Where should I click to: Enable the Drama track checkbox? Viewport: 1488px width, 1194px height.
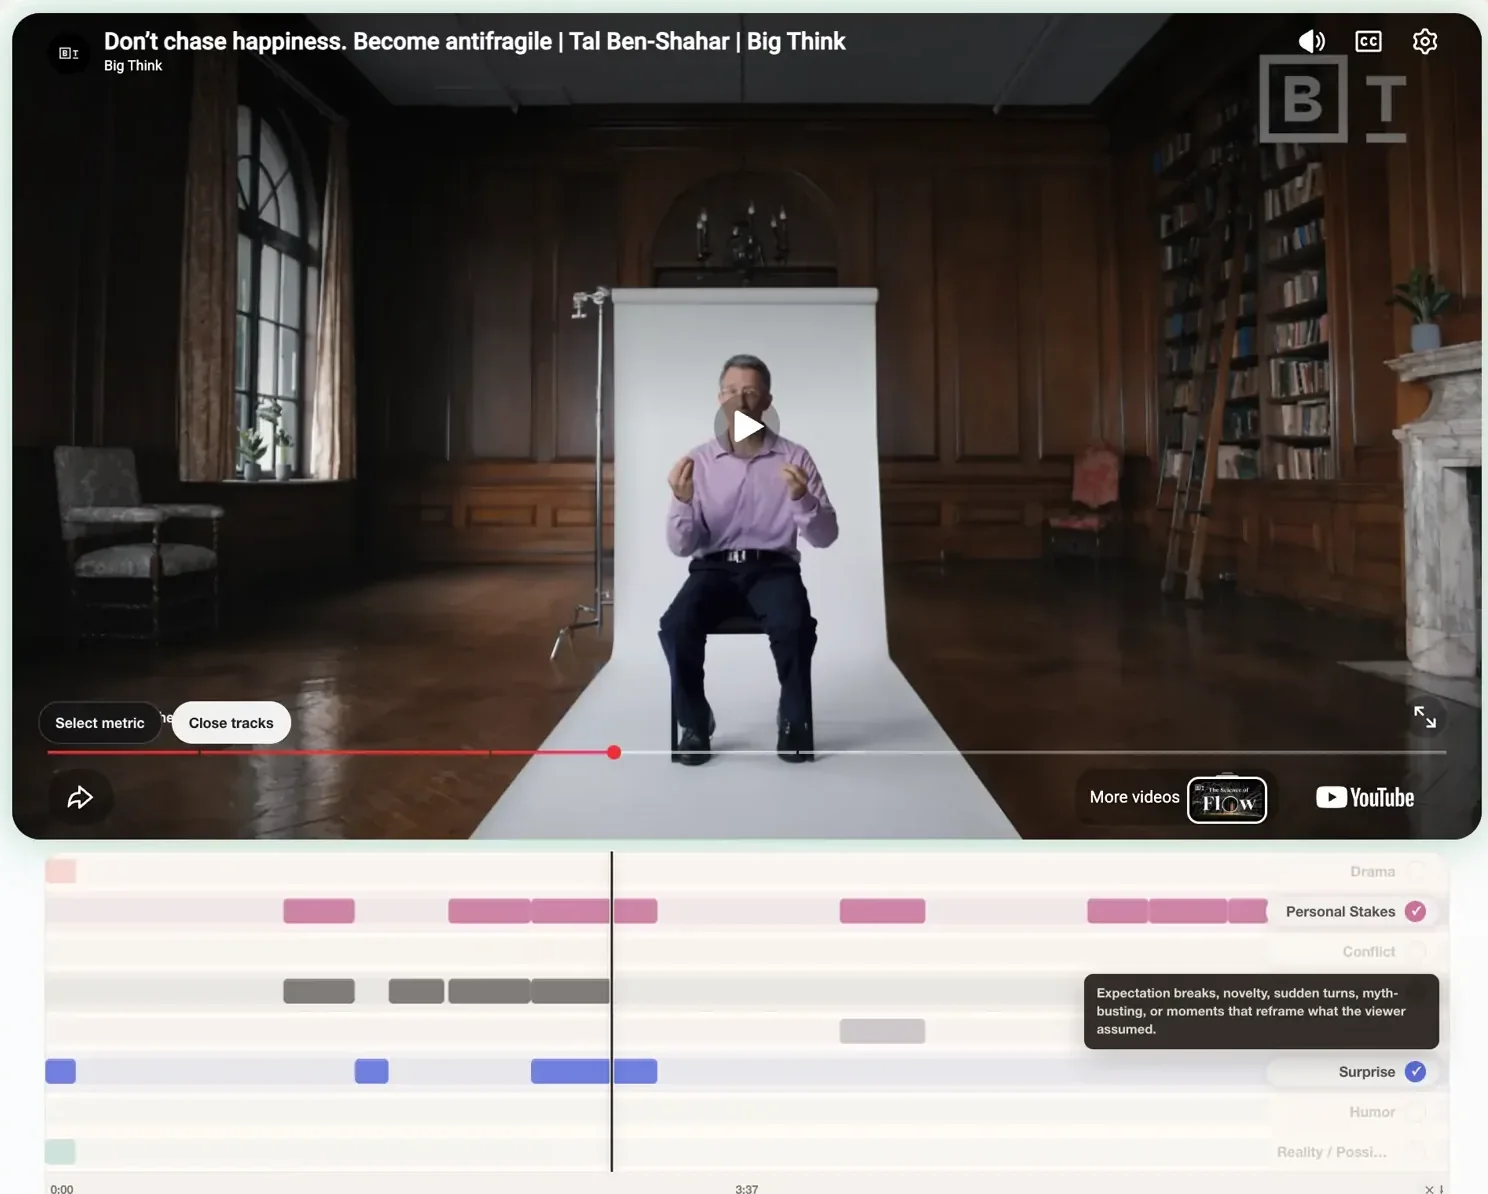pyautogui.click(x=1416, y=871)
